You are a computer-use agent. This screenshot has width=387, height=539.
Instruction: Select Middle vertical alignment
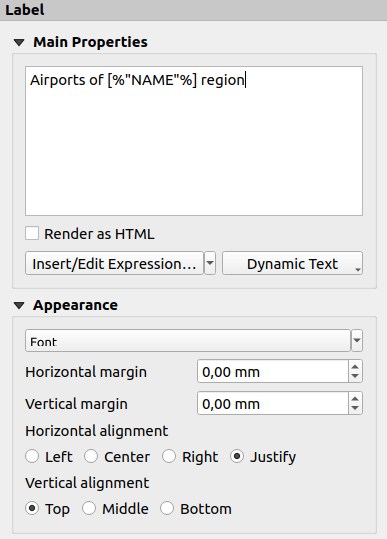pyautogui.click(x=89, y=508)
